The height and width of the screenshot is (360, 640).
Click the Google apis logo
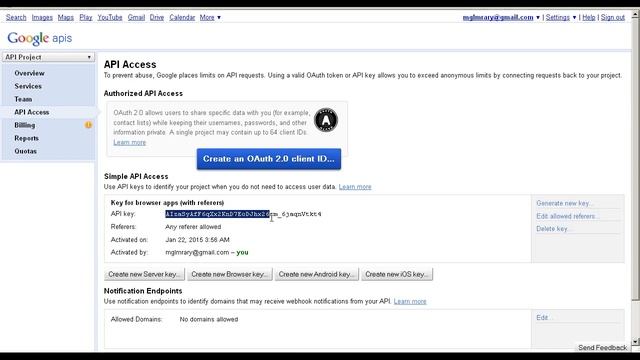(x=40, y=38)
